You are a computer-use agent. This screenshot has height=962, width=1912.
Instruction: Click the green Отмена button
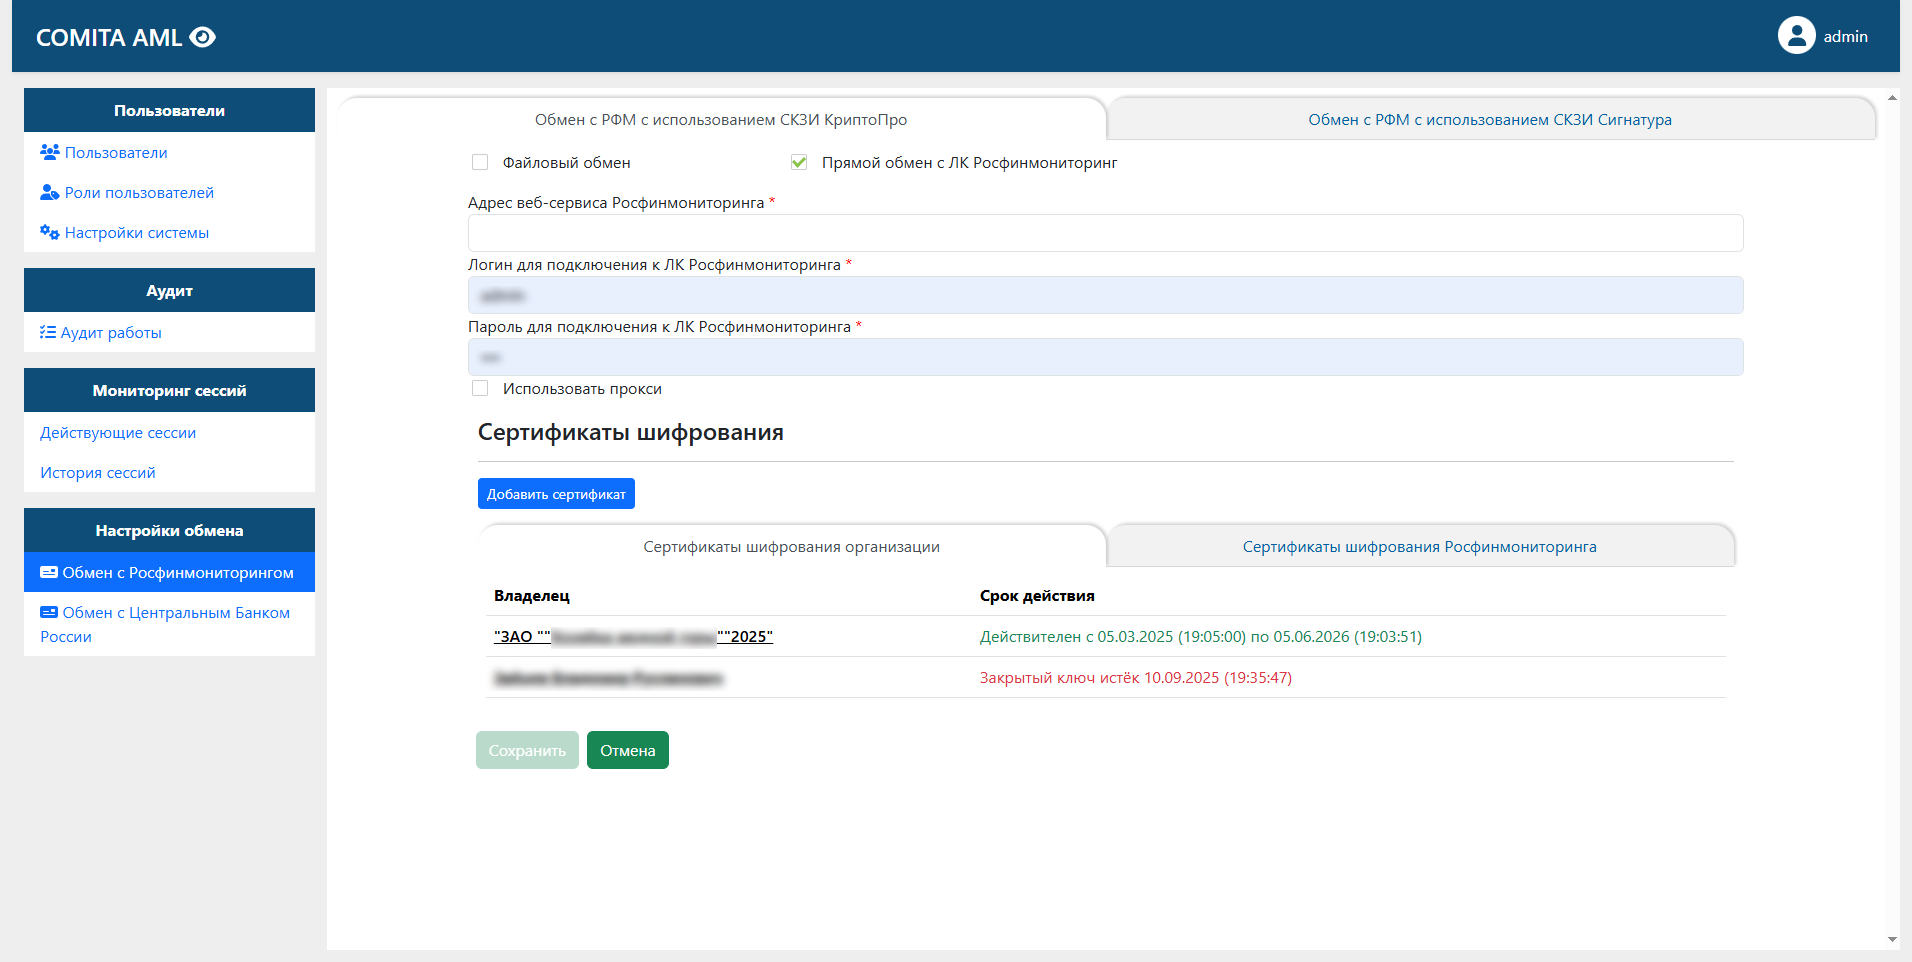627,750
